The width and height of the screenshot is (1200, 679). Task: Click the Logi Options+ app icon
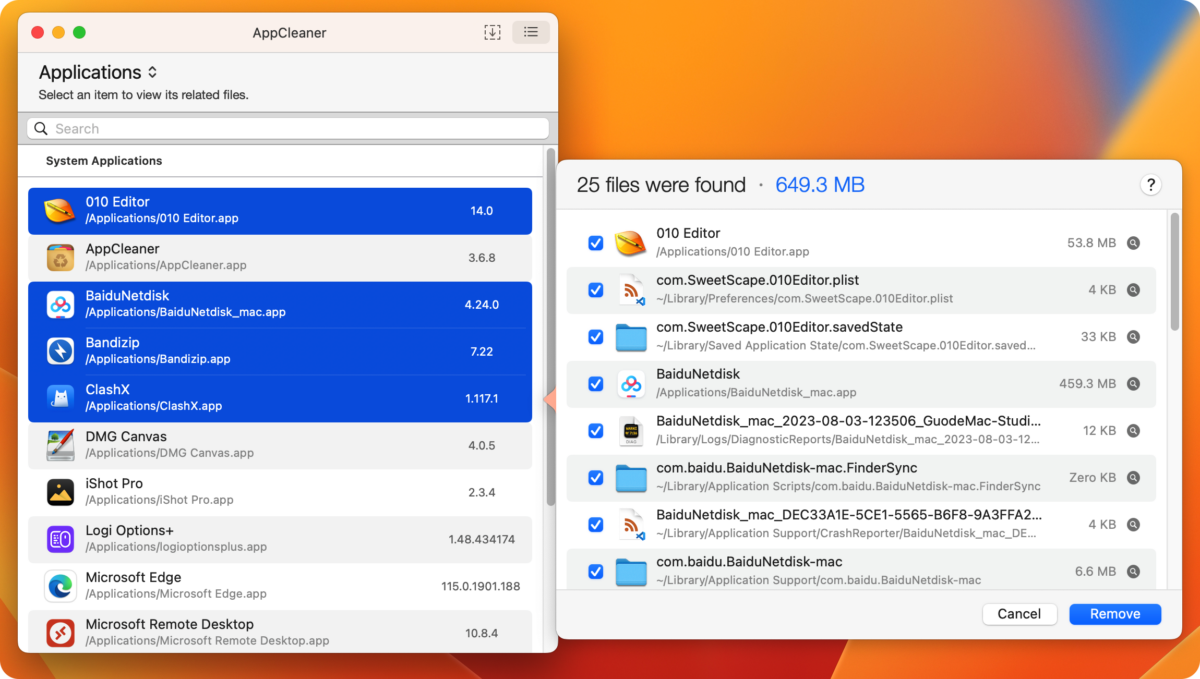60,539
